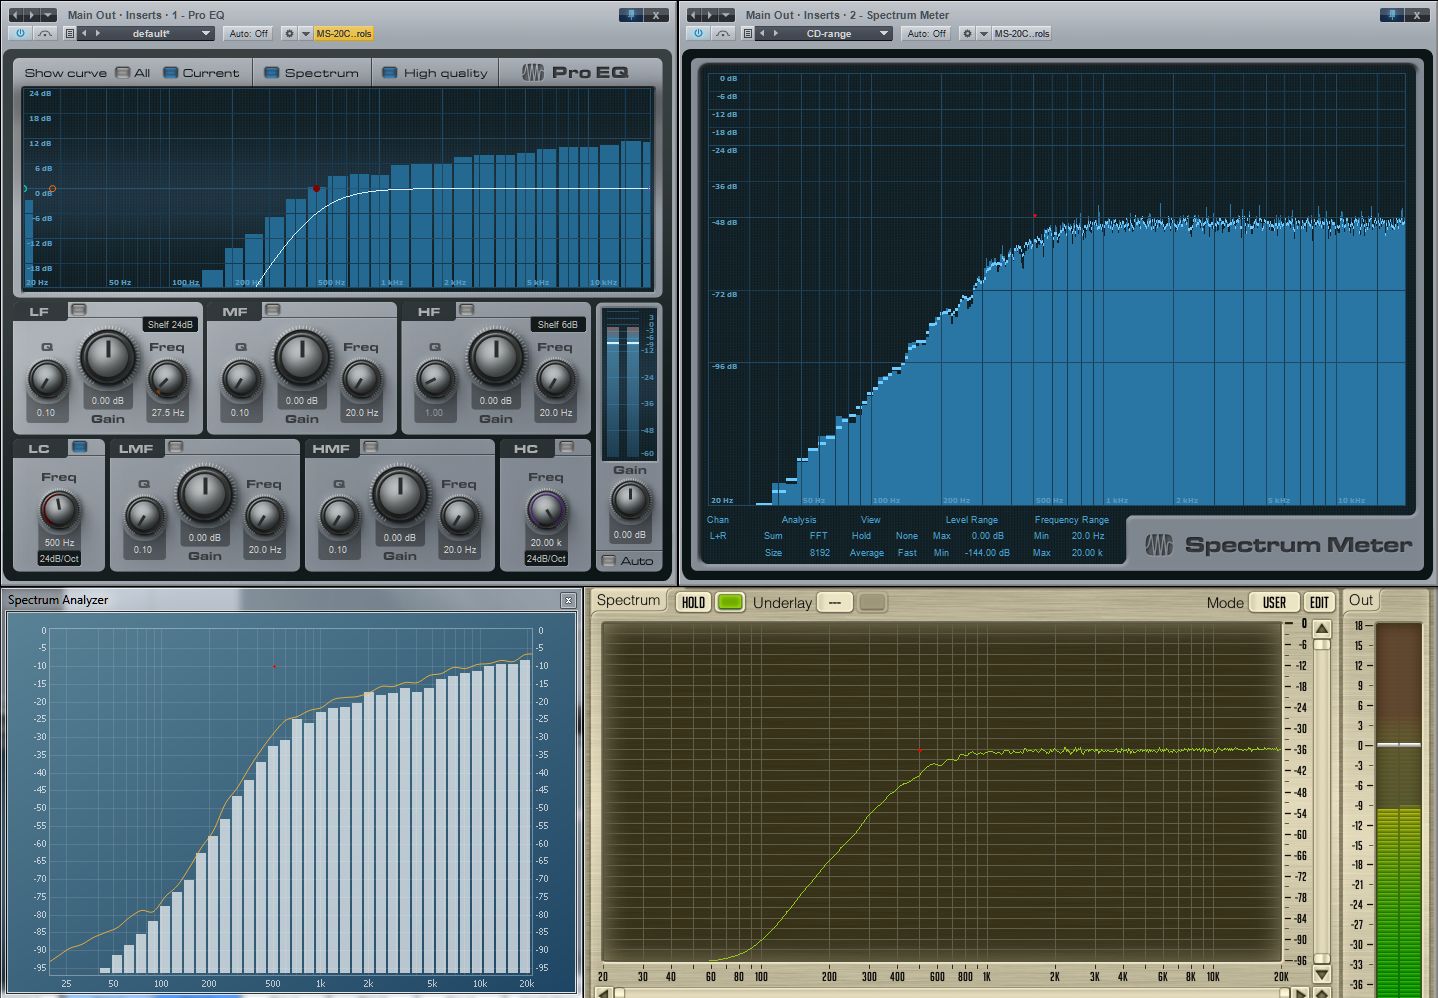The image size is (1438, 998).
Task: Toggle Show curve Current checkbox
Action: point(170,72)
